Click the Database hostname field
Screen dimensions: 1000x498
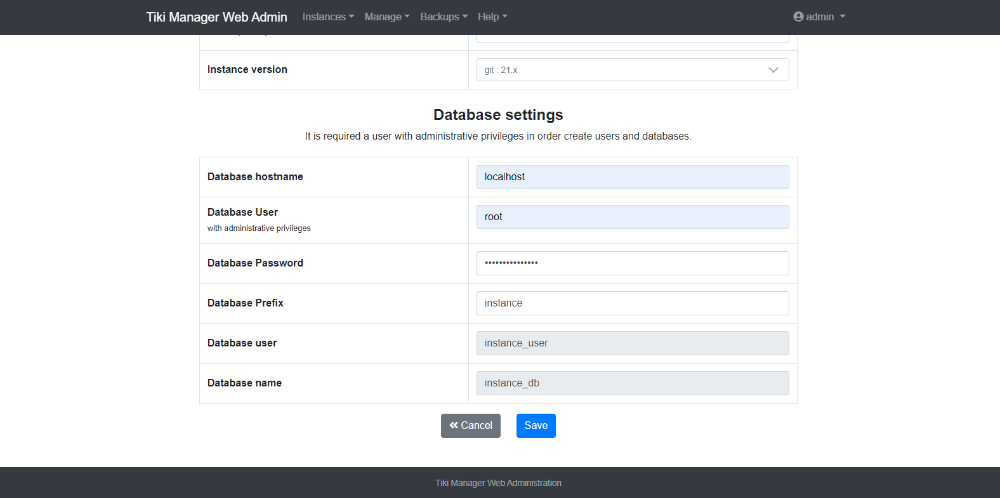(x=633, y=177)
